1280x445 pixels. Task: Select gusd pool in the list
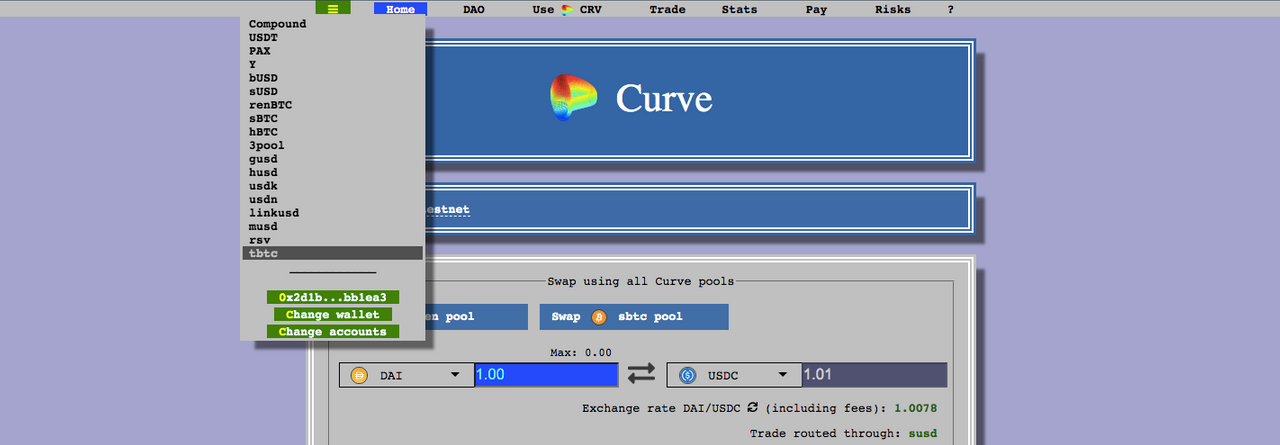click(332, 159)
